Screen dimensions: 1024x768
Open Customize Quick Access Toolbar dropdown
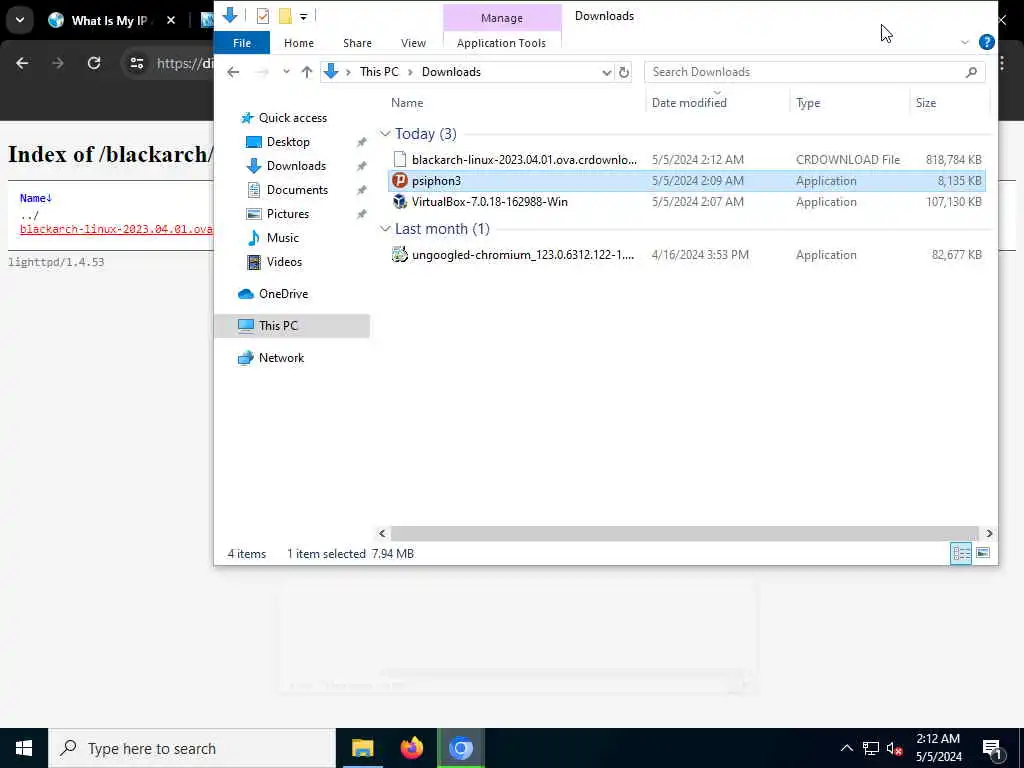(x=304, y=16)
